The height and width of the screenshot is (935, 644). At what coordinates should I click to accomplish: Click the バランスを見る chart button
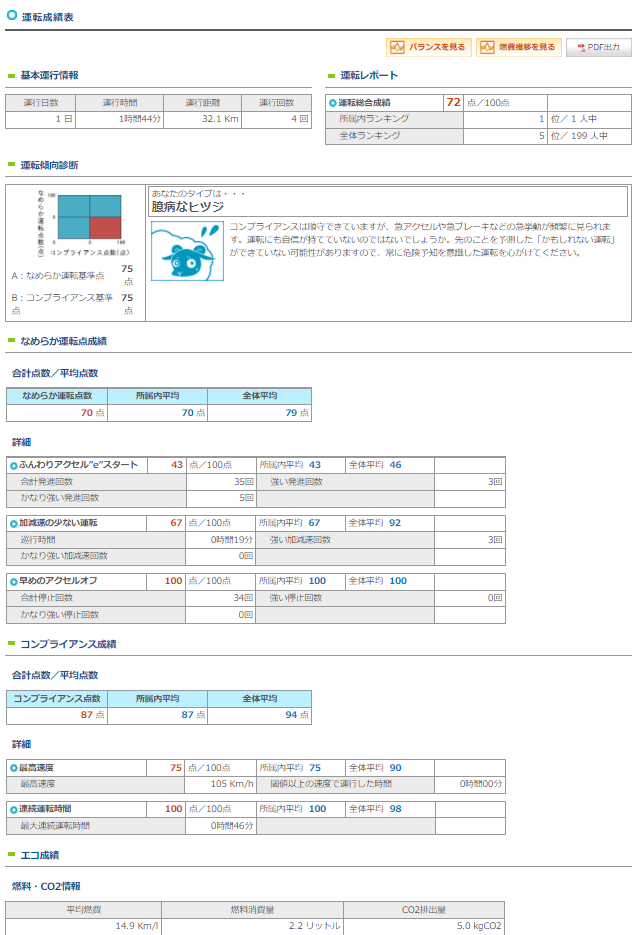[x=429, y=47]
